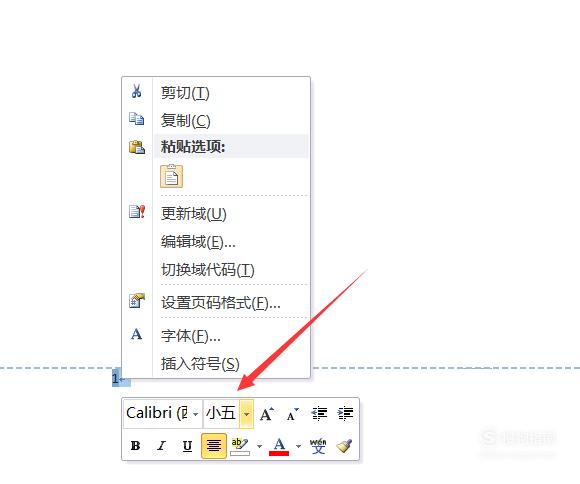Open the font size dropdown arrow
The image size is (580, 484).
coord(246,414)
